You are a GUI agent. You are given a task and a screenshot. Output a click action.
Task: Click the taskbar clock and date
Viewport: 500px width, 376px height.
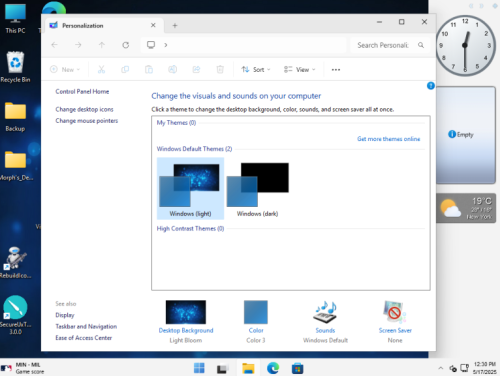click(x=484, y=368)
